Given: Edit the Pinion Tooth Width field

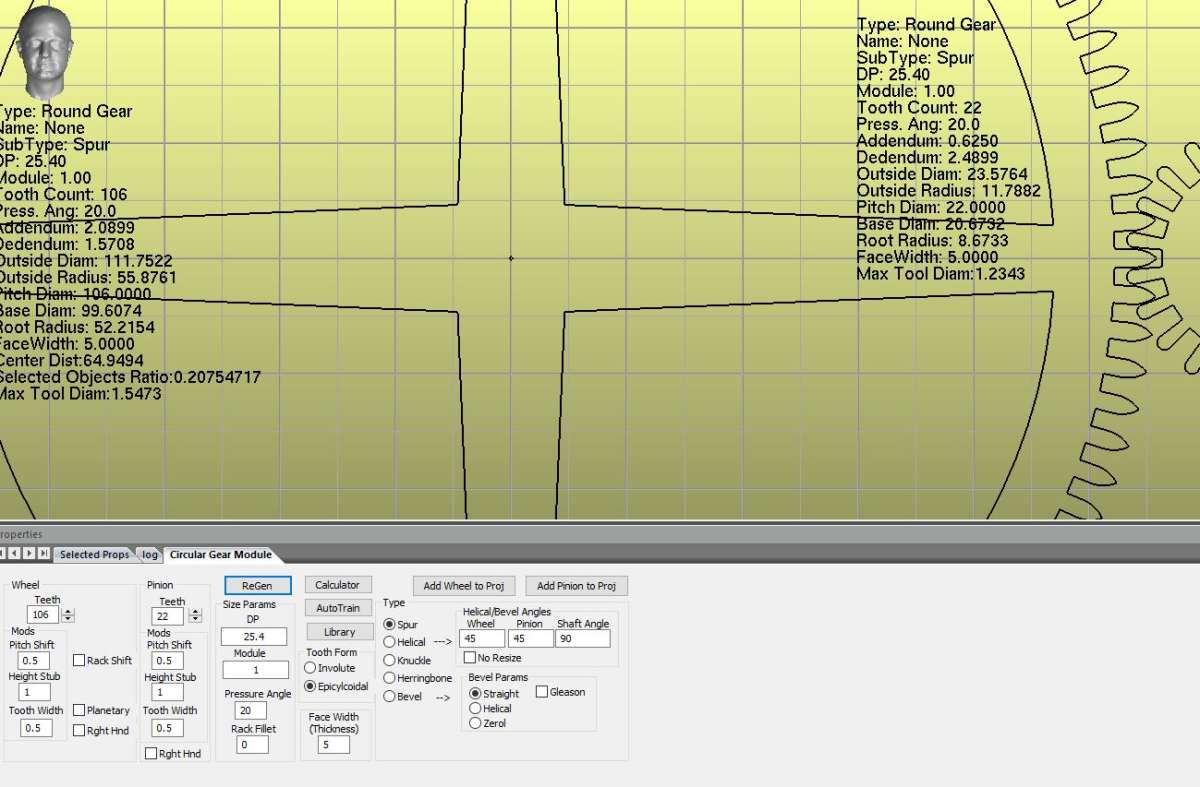Looking at the screenshot, I should (167, 727).
